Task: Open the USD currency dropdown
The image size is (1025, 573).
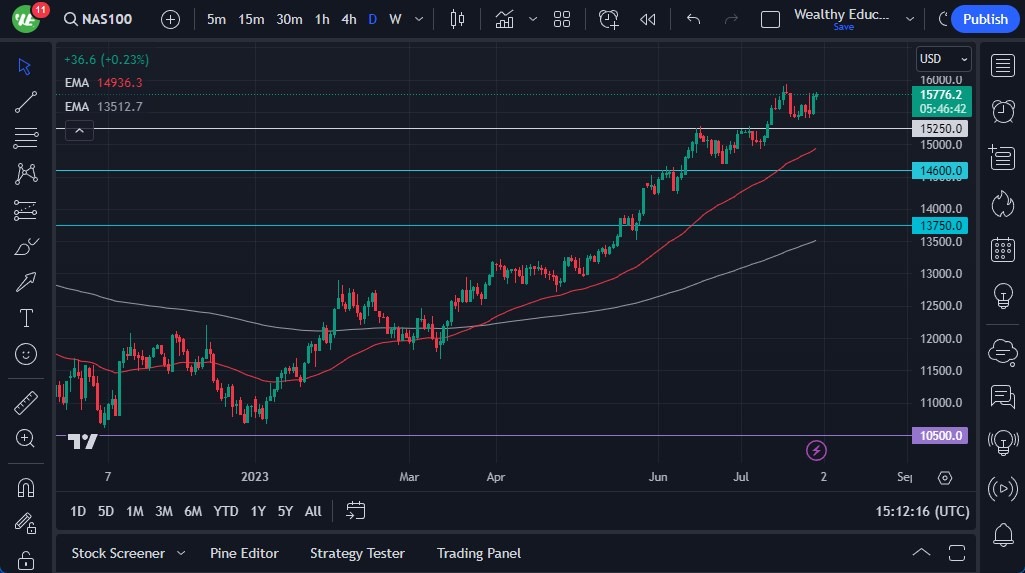Action: [943, 59]
